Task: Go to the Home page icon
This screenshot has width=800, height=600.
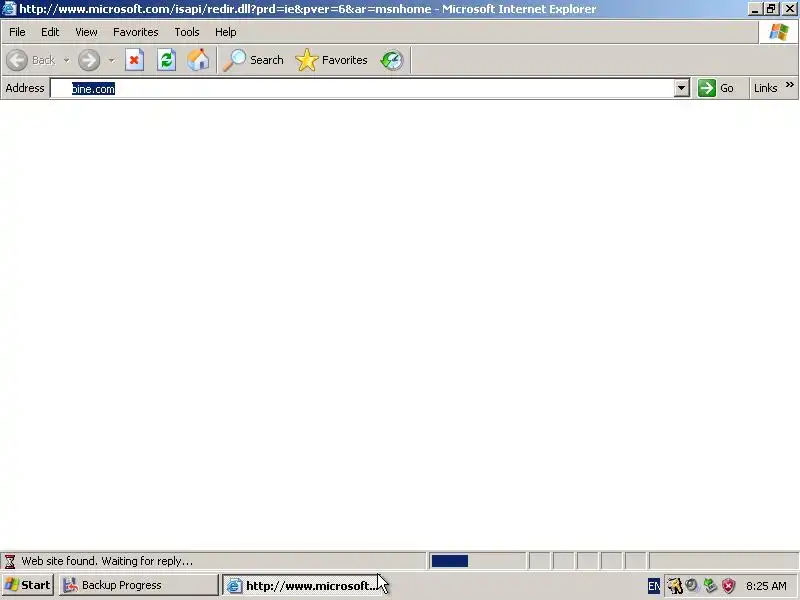Action: coord(198,60)
